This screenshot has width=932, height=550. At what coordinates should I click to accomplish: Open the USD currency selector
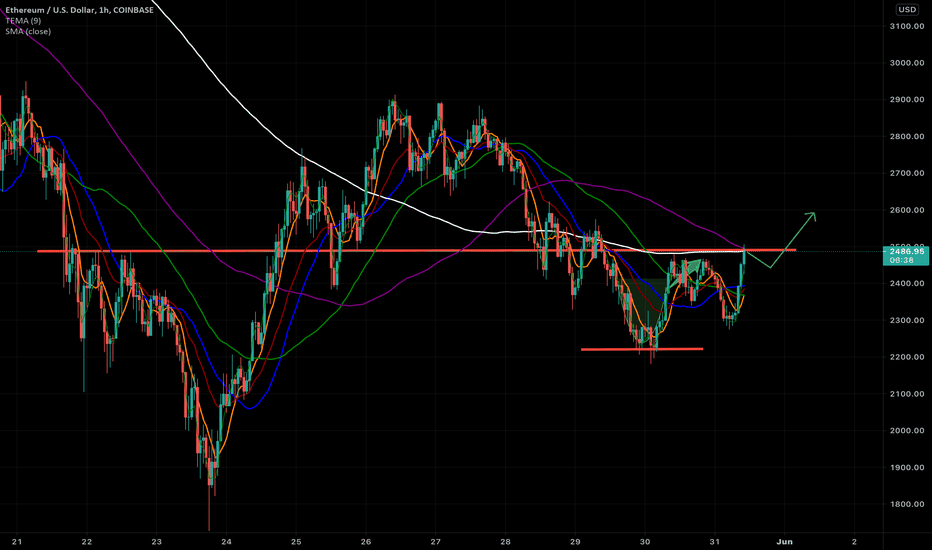tap(907, 10)
